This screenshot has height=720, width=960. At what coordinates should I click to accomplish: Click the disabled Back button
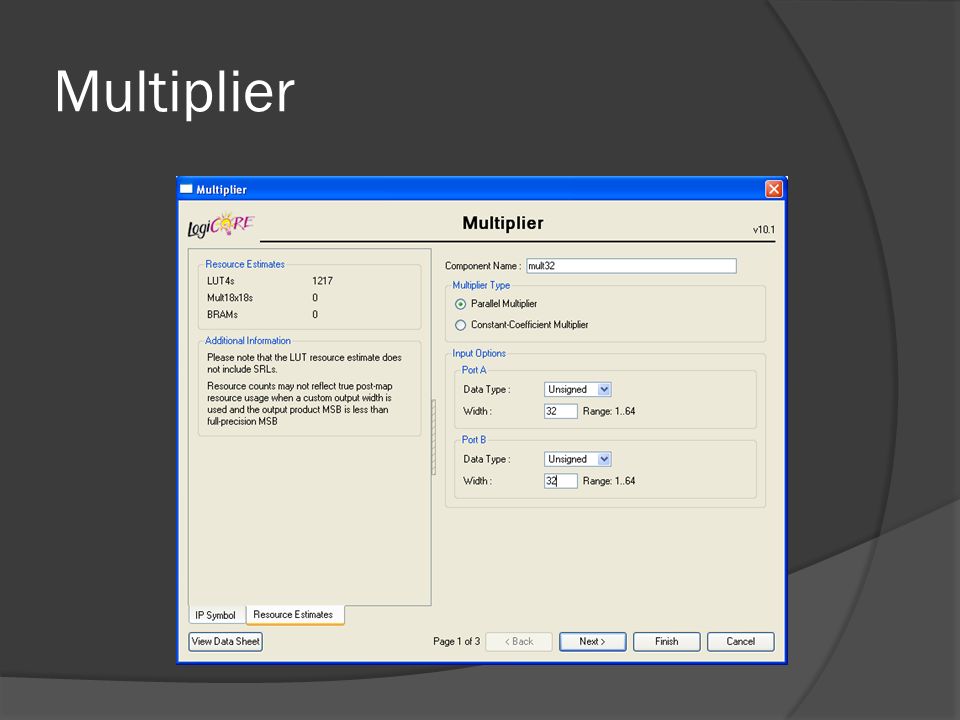click(519, 642)
